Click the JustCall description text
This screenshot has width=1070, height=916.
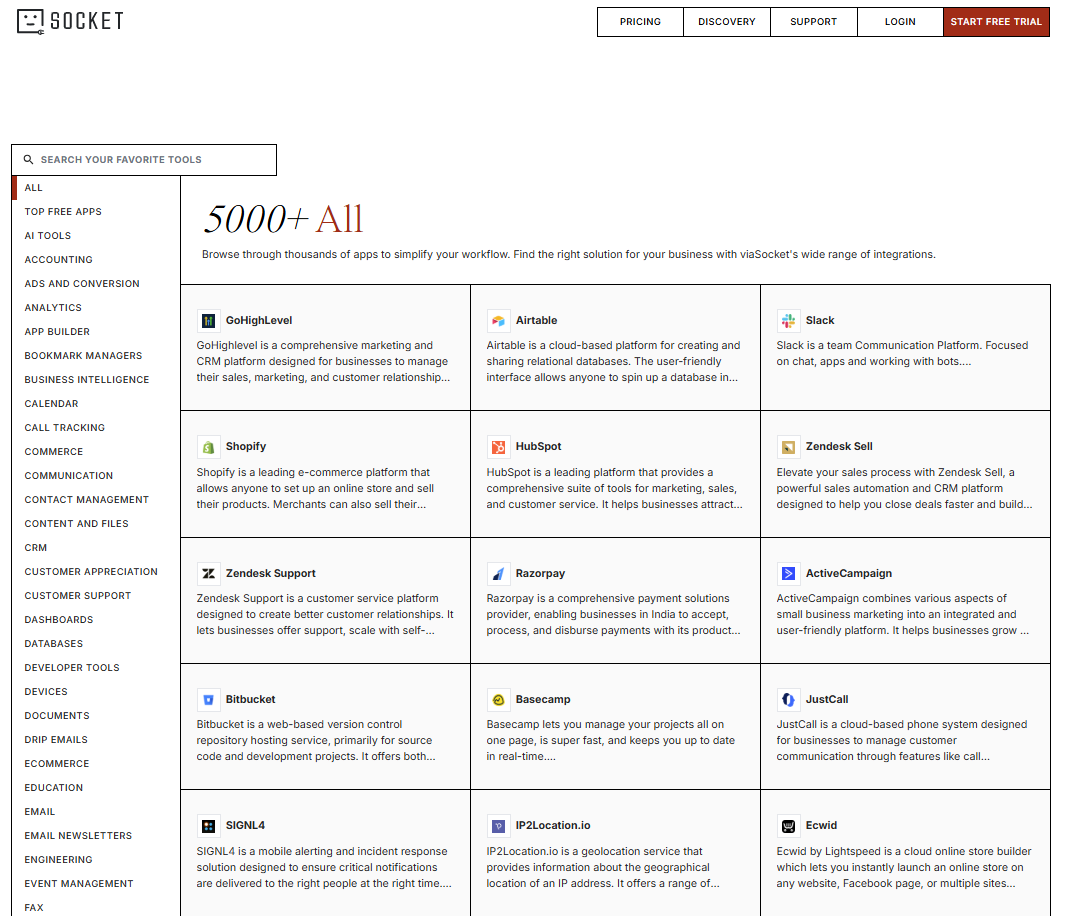(x=901, y=741)
